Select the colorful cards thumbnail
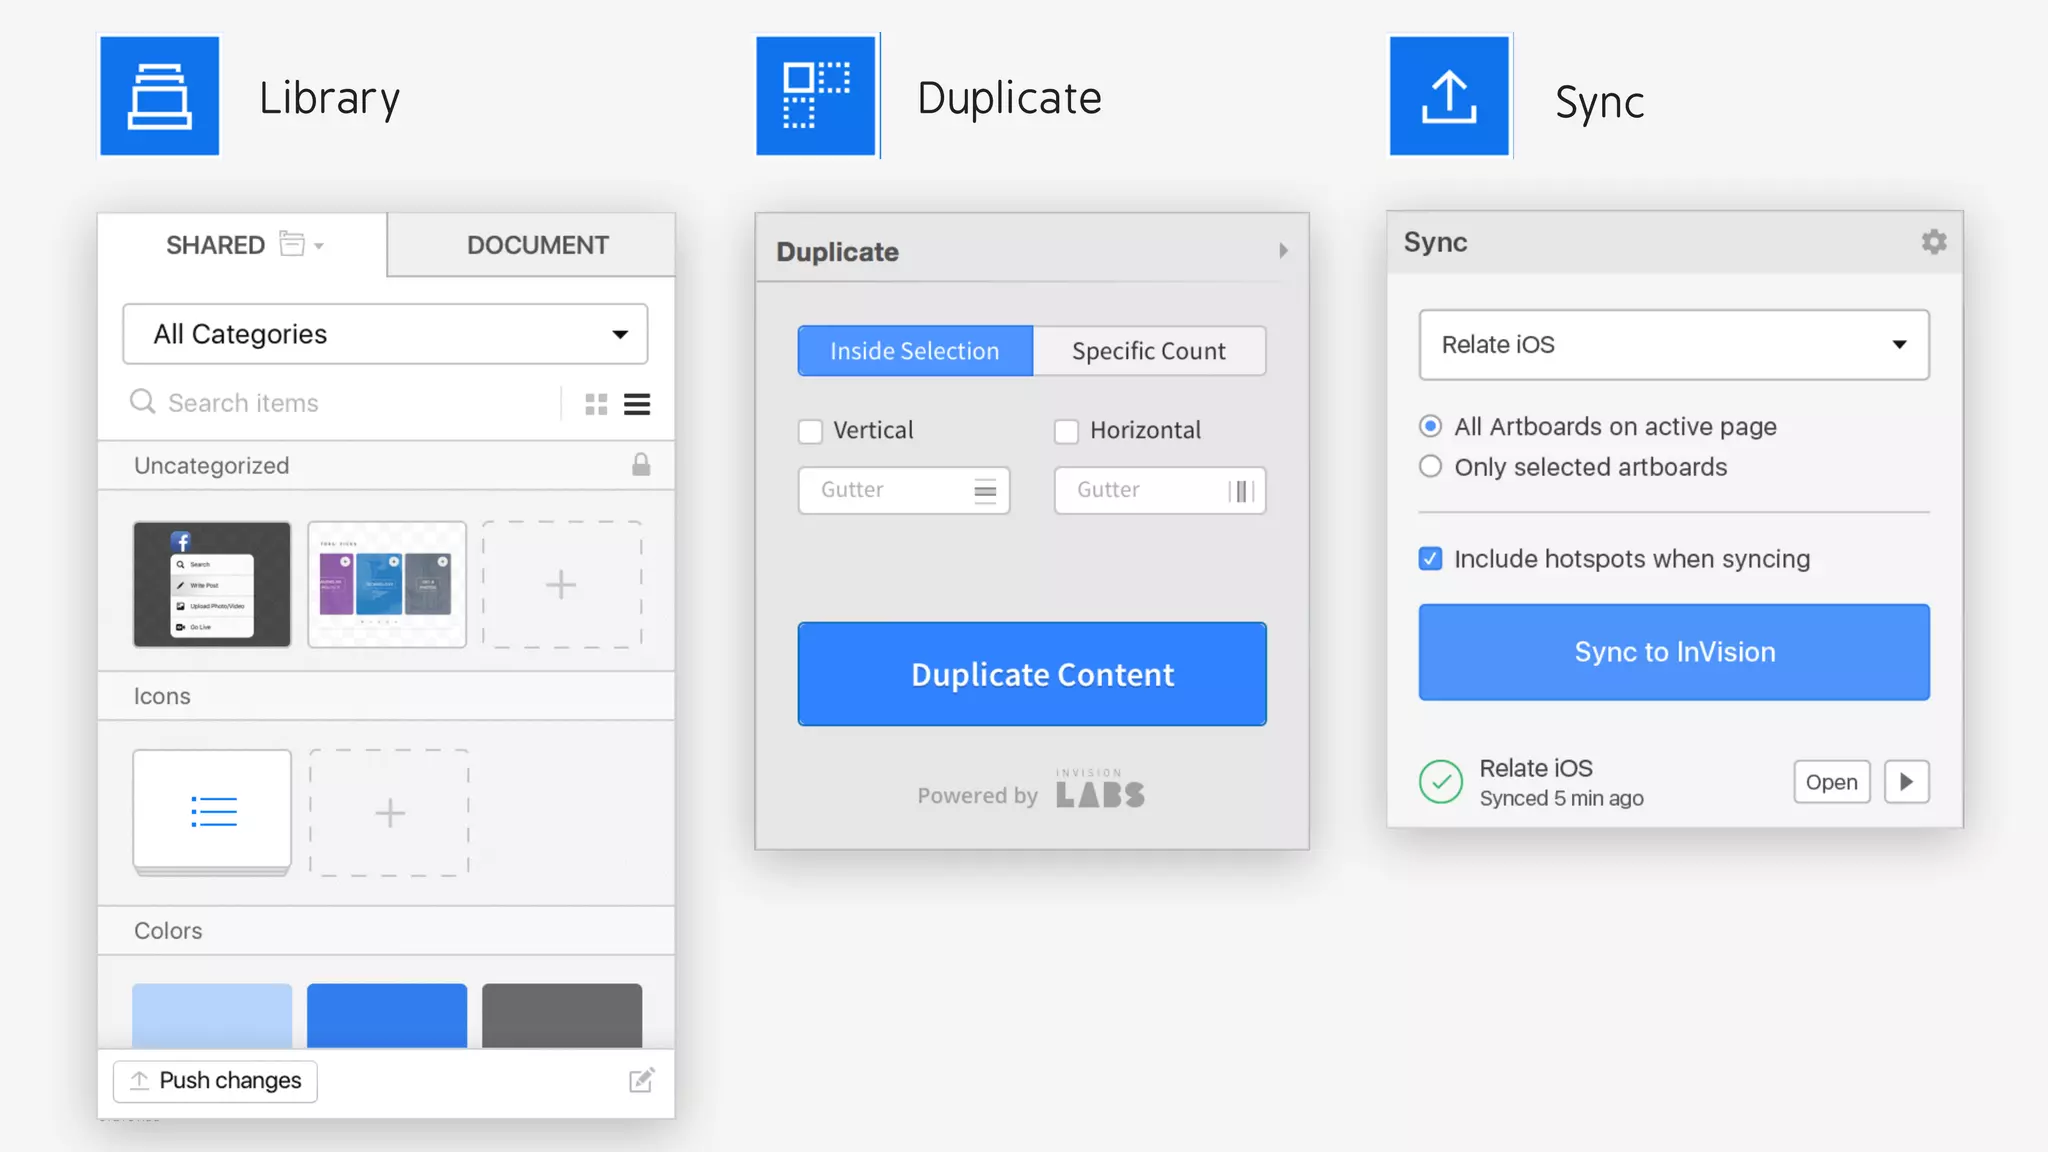The height and width of the screenshot is (1152, 2048). 387,584
